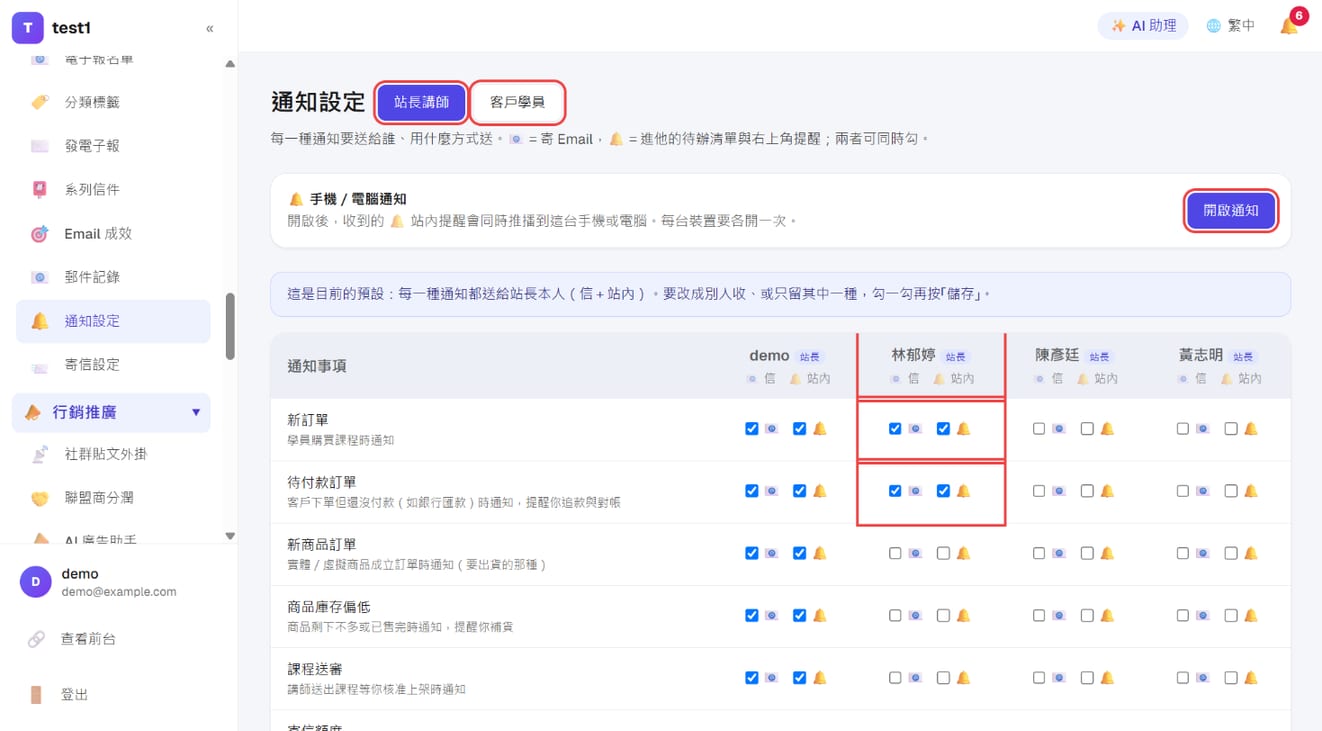Uncheck demo 站內 checkbox for 商品庫存偏低
Viewport: 1322px width, 731px height.
(799, 616)
